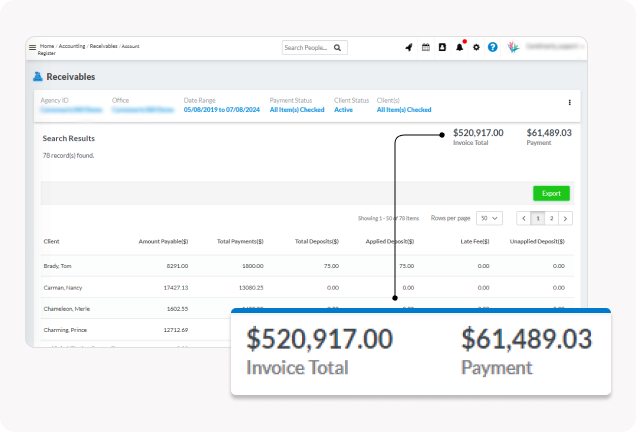Go to Home breadcrumb
Image resolution: width=636 pixels, height=432 pixels.
[x=47, y=46]
